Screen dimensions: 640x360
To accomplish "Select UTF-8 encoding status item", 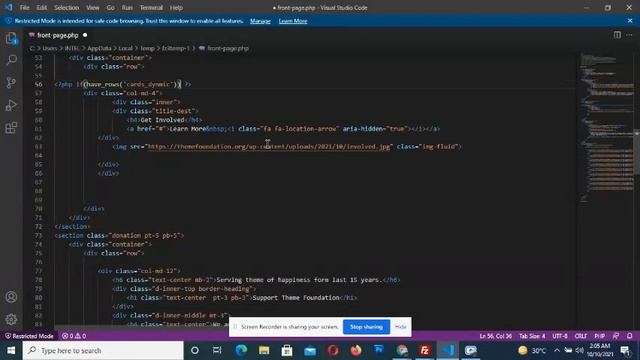I will [560, 336].
